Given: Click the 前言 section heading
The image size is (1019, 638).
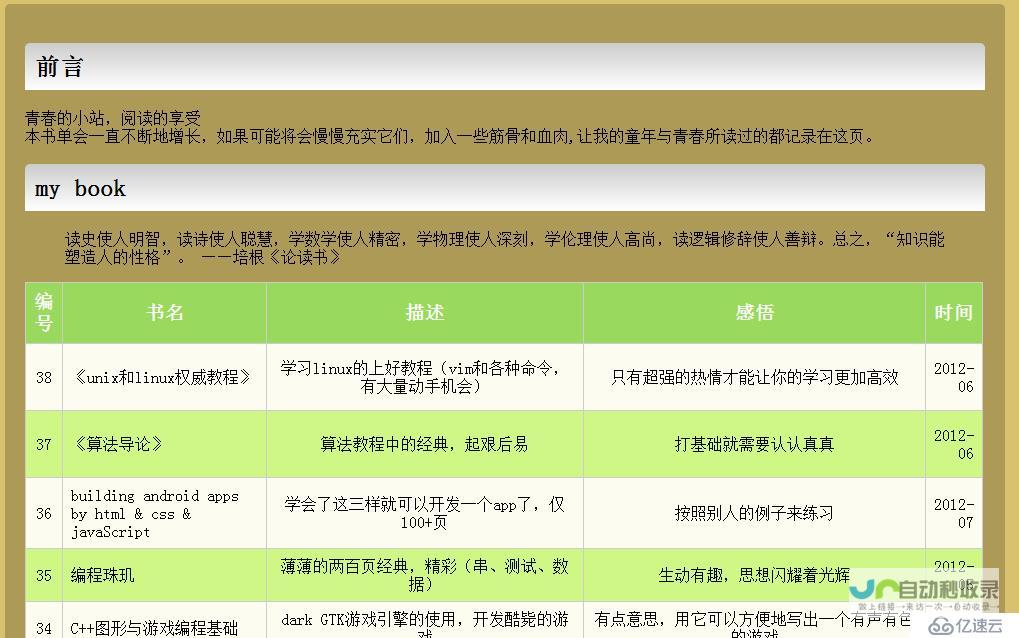Looking at the screenshot, I should tap(504, 67).
